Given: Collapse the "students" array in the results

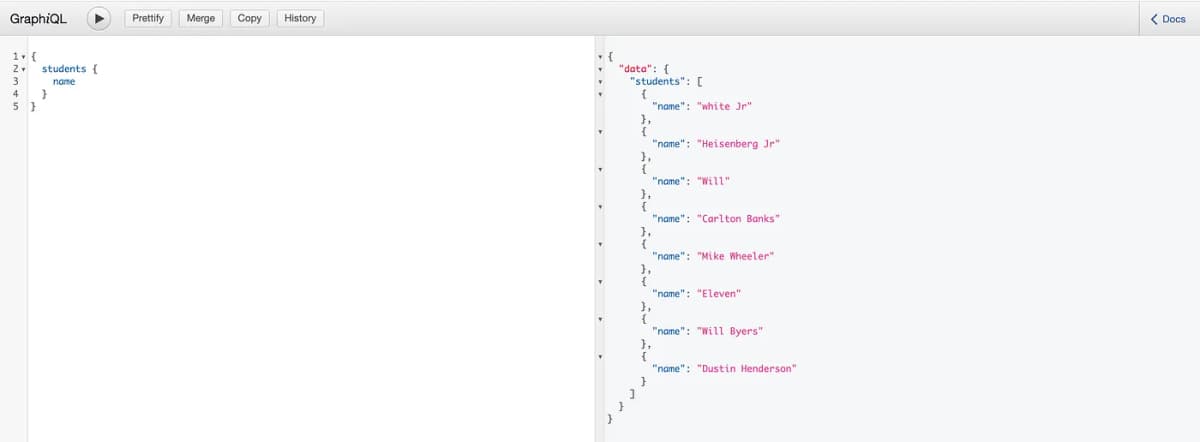Looking at the screenshot, I should [600, 81].
